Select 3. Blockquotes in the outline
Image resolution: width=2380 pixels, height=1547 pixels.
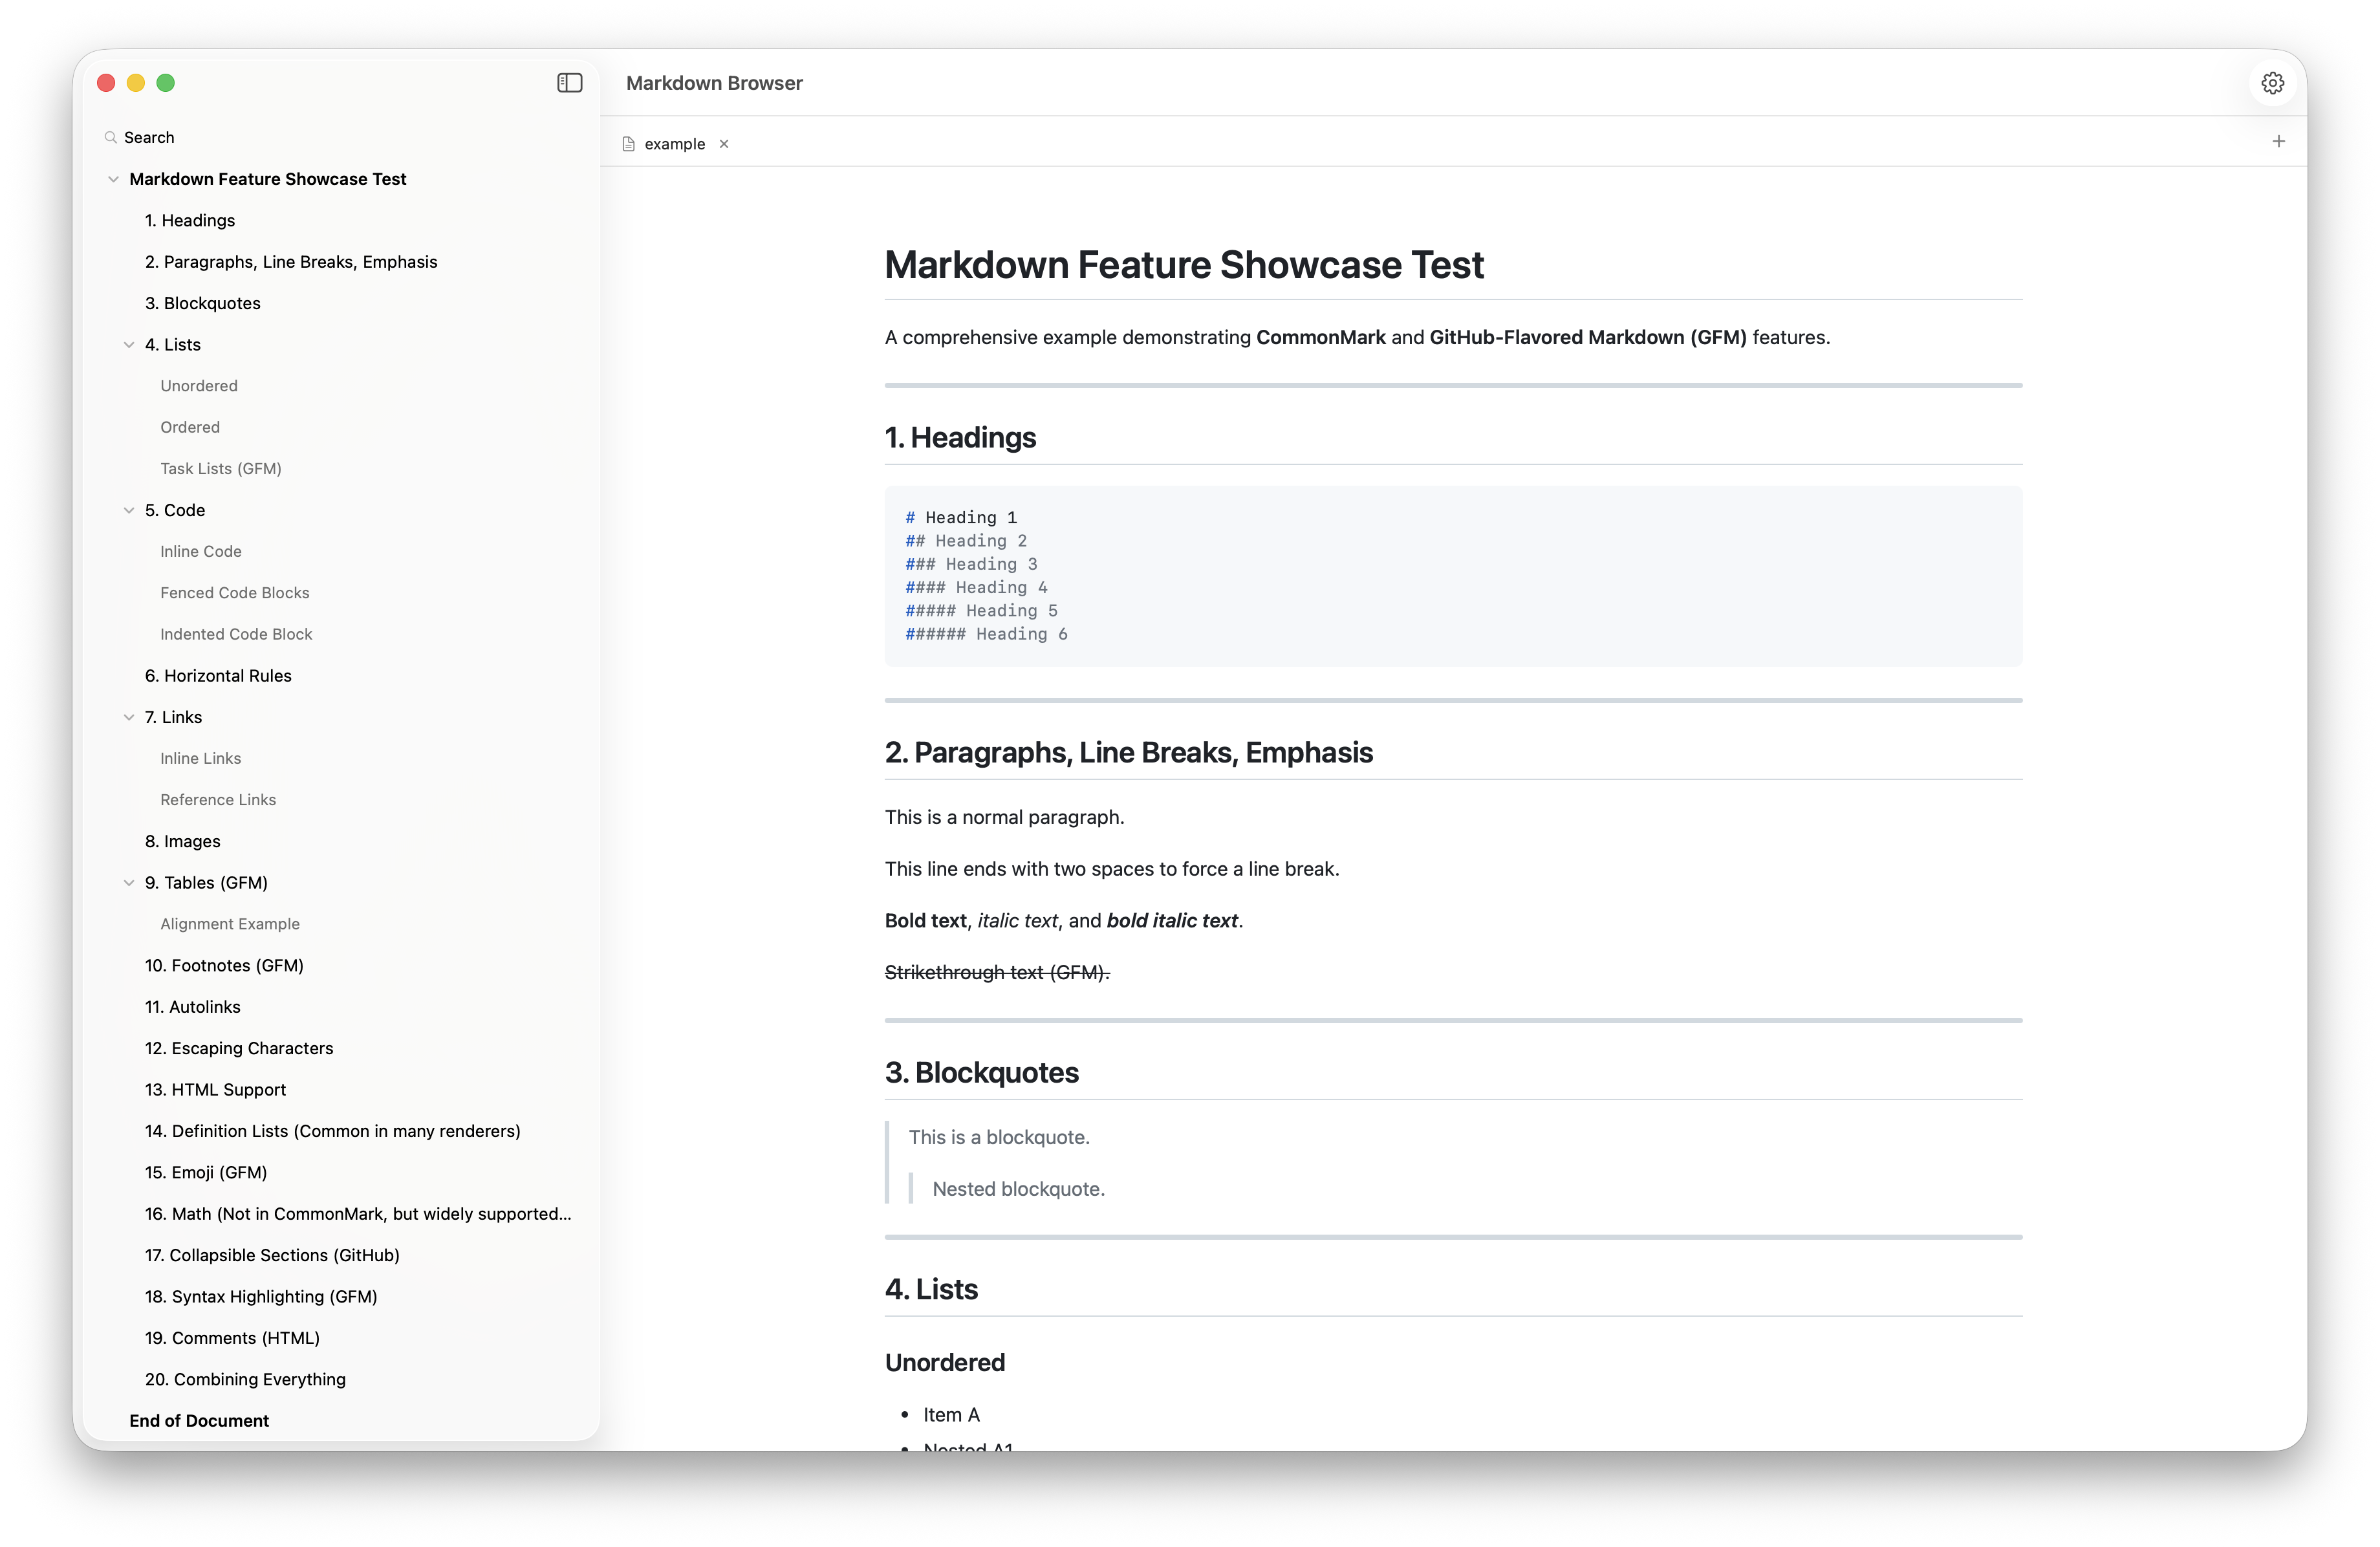tap(202, 302)
